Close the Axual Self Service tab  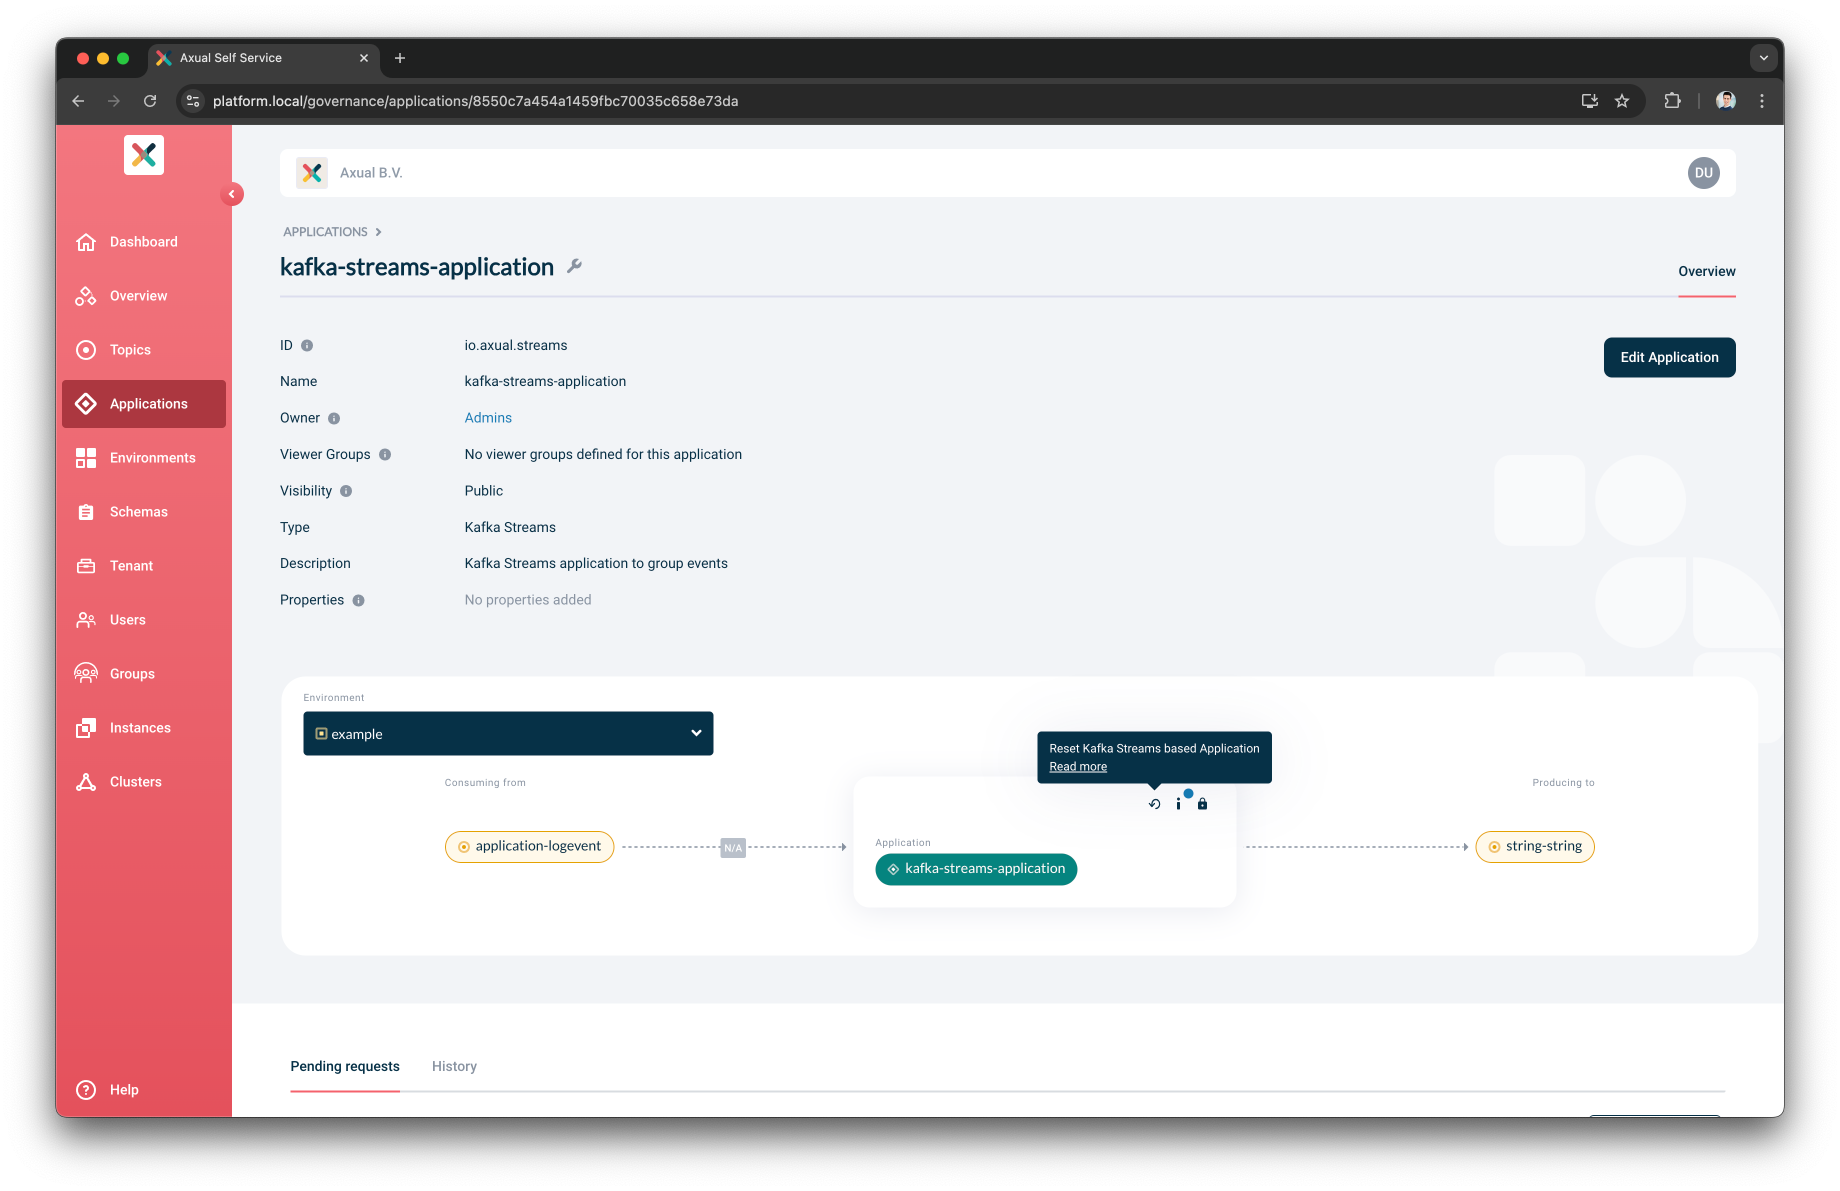(364, 58)
